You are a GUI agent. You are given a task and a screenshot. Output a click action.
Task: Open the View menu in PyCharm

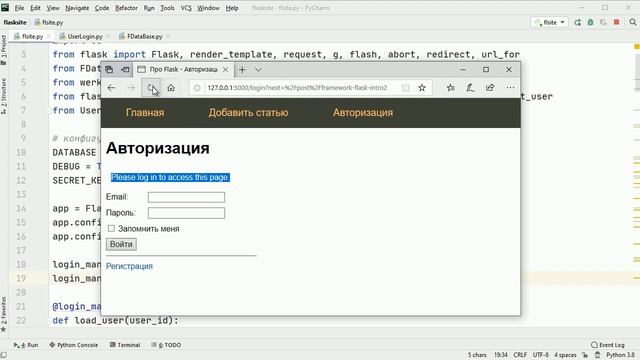[x=53, y=8]
